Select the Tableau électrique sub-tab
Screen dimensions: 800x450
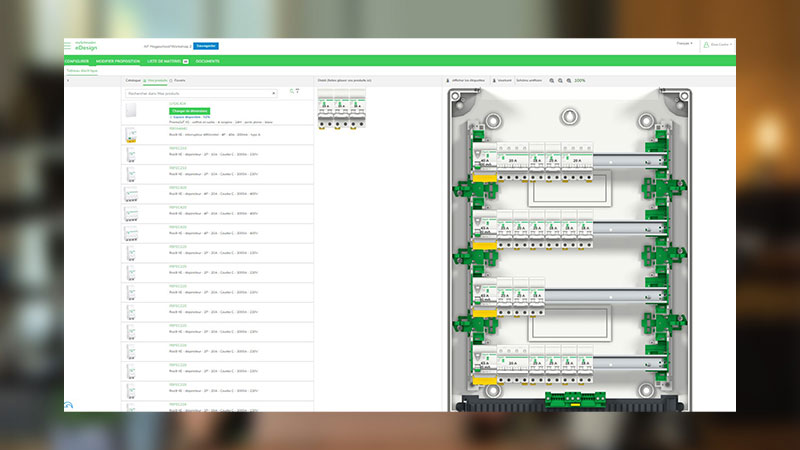[x=82, y=71]
